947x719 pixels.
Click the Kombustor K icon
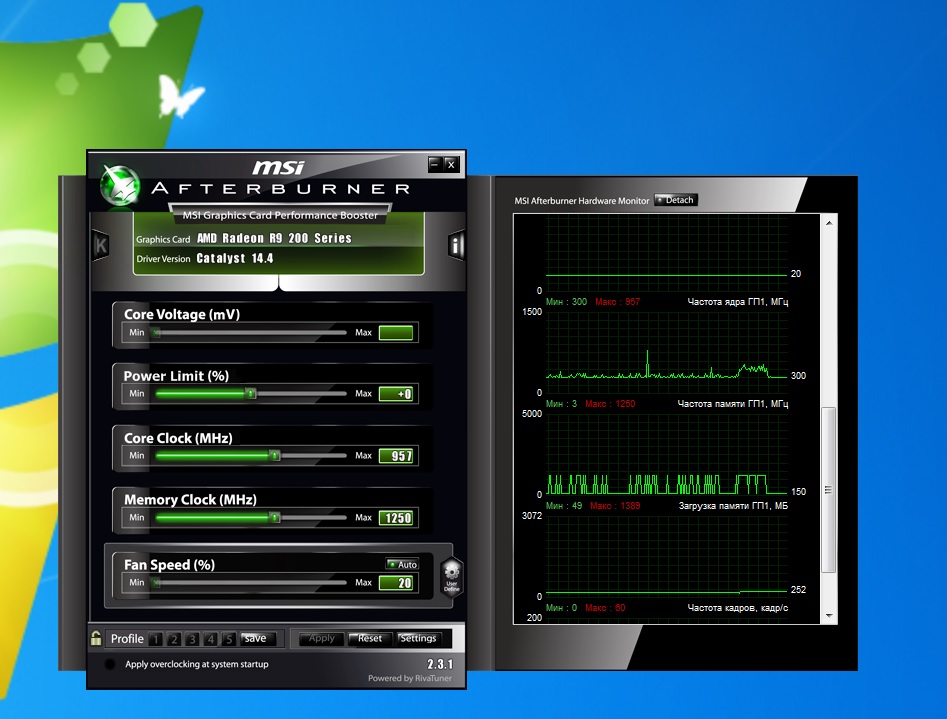[x=101, y=245]
